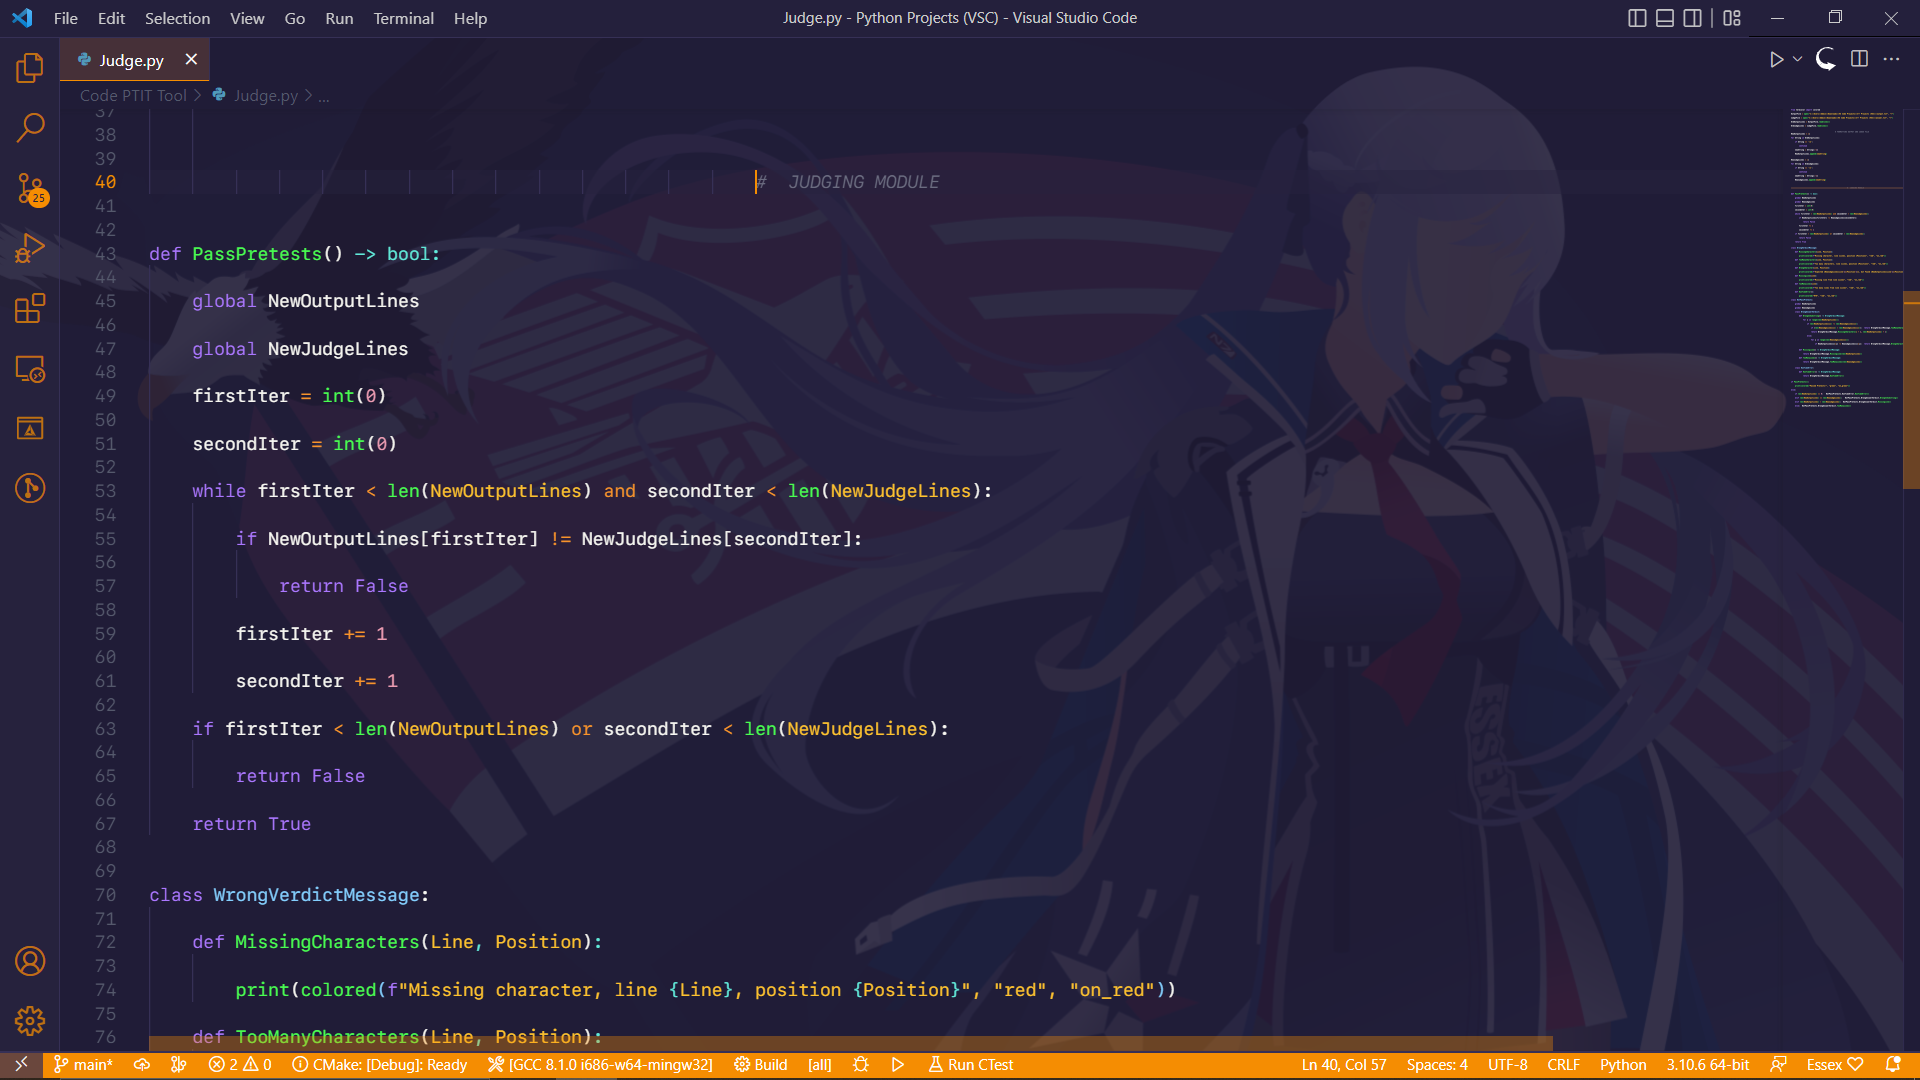Open the Search view icon
Screen dimensions: 1920x1080
coord(30,127)
